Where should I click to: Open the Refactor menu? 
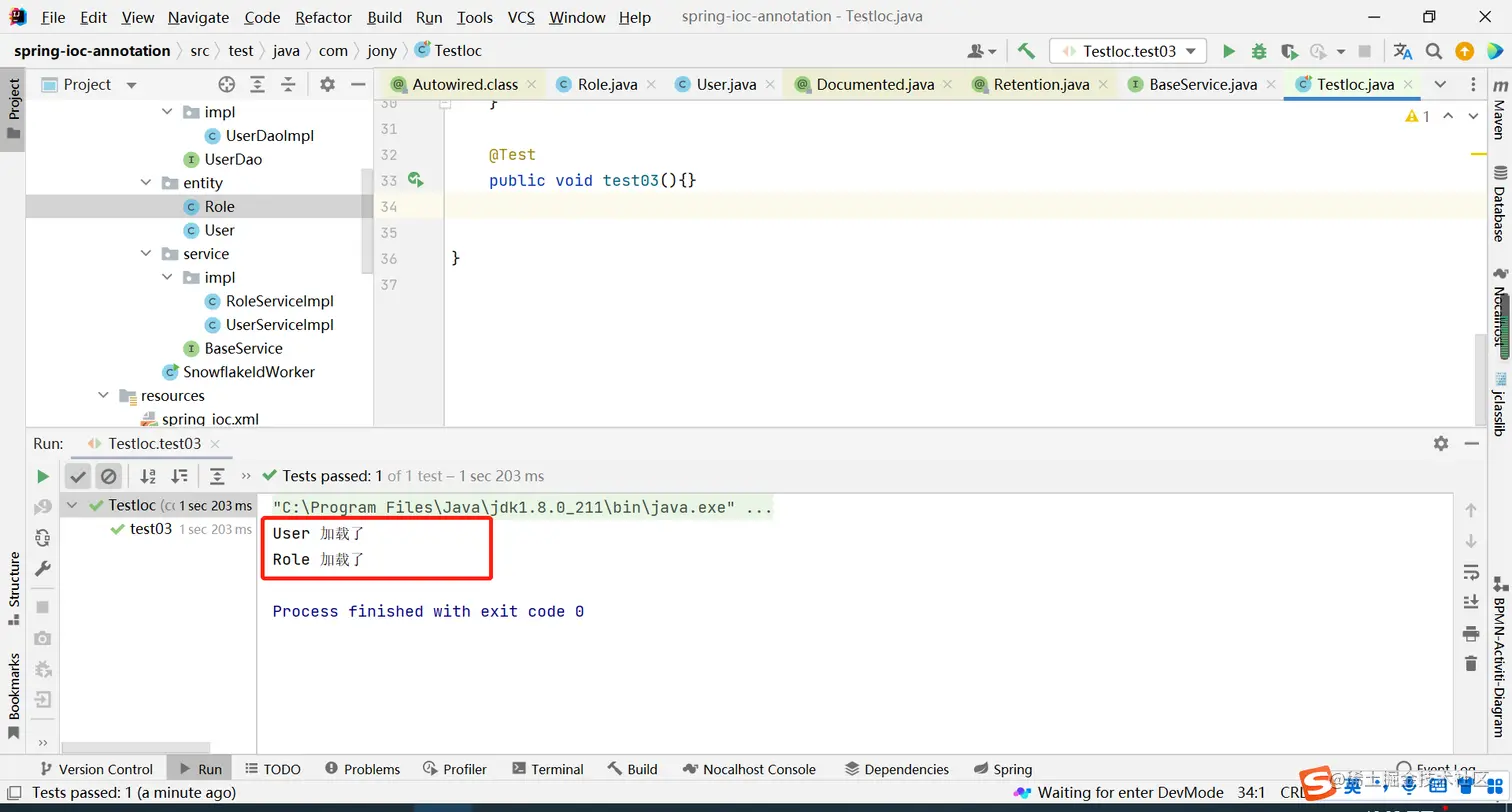324,17
